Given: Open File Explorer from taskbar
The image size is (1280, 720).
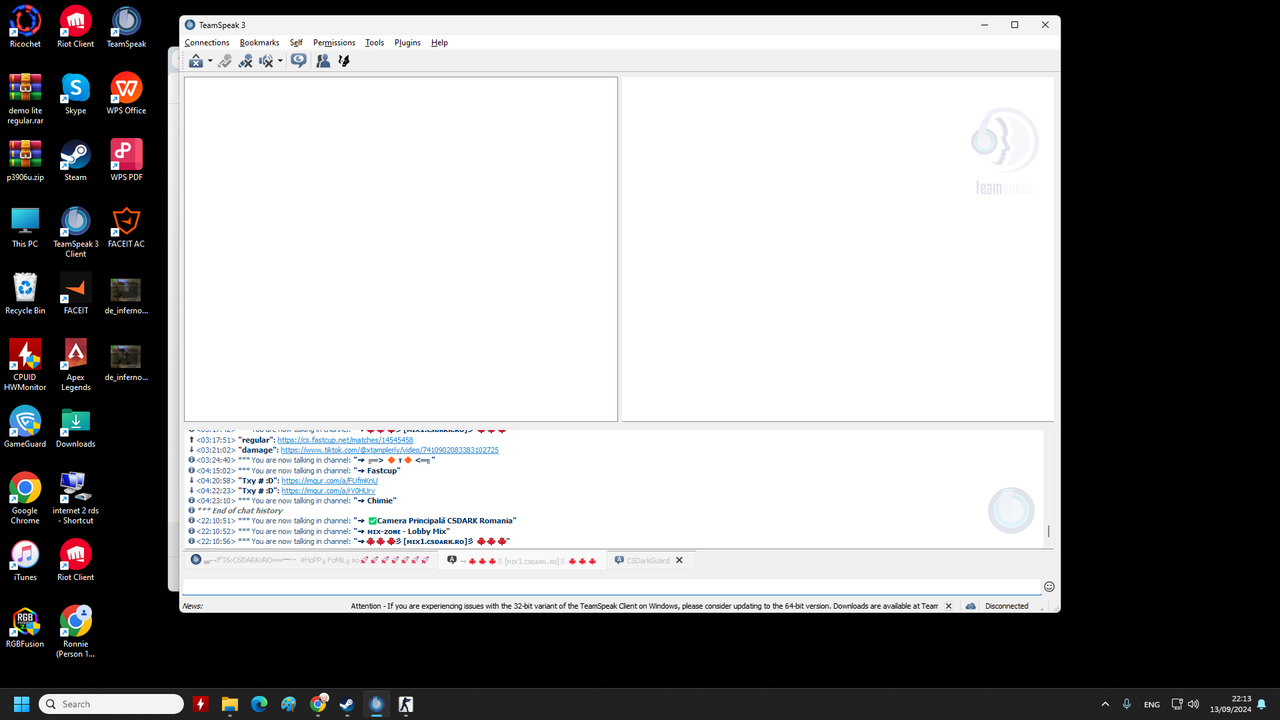Looking at the screenshot, I should 230,704.
